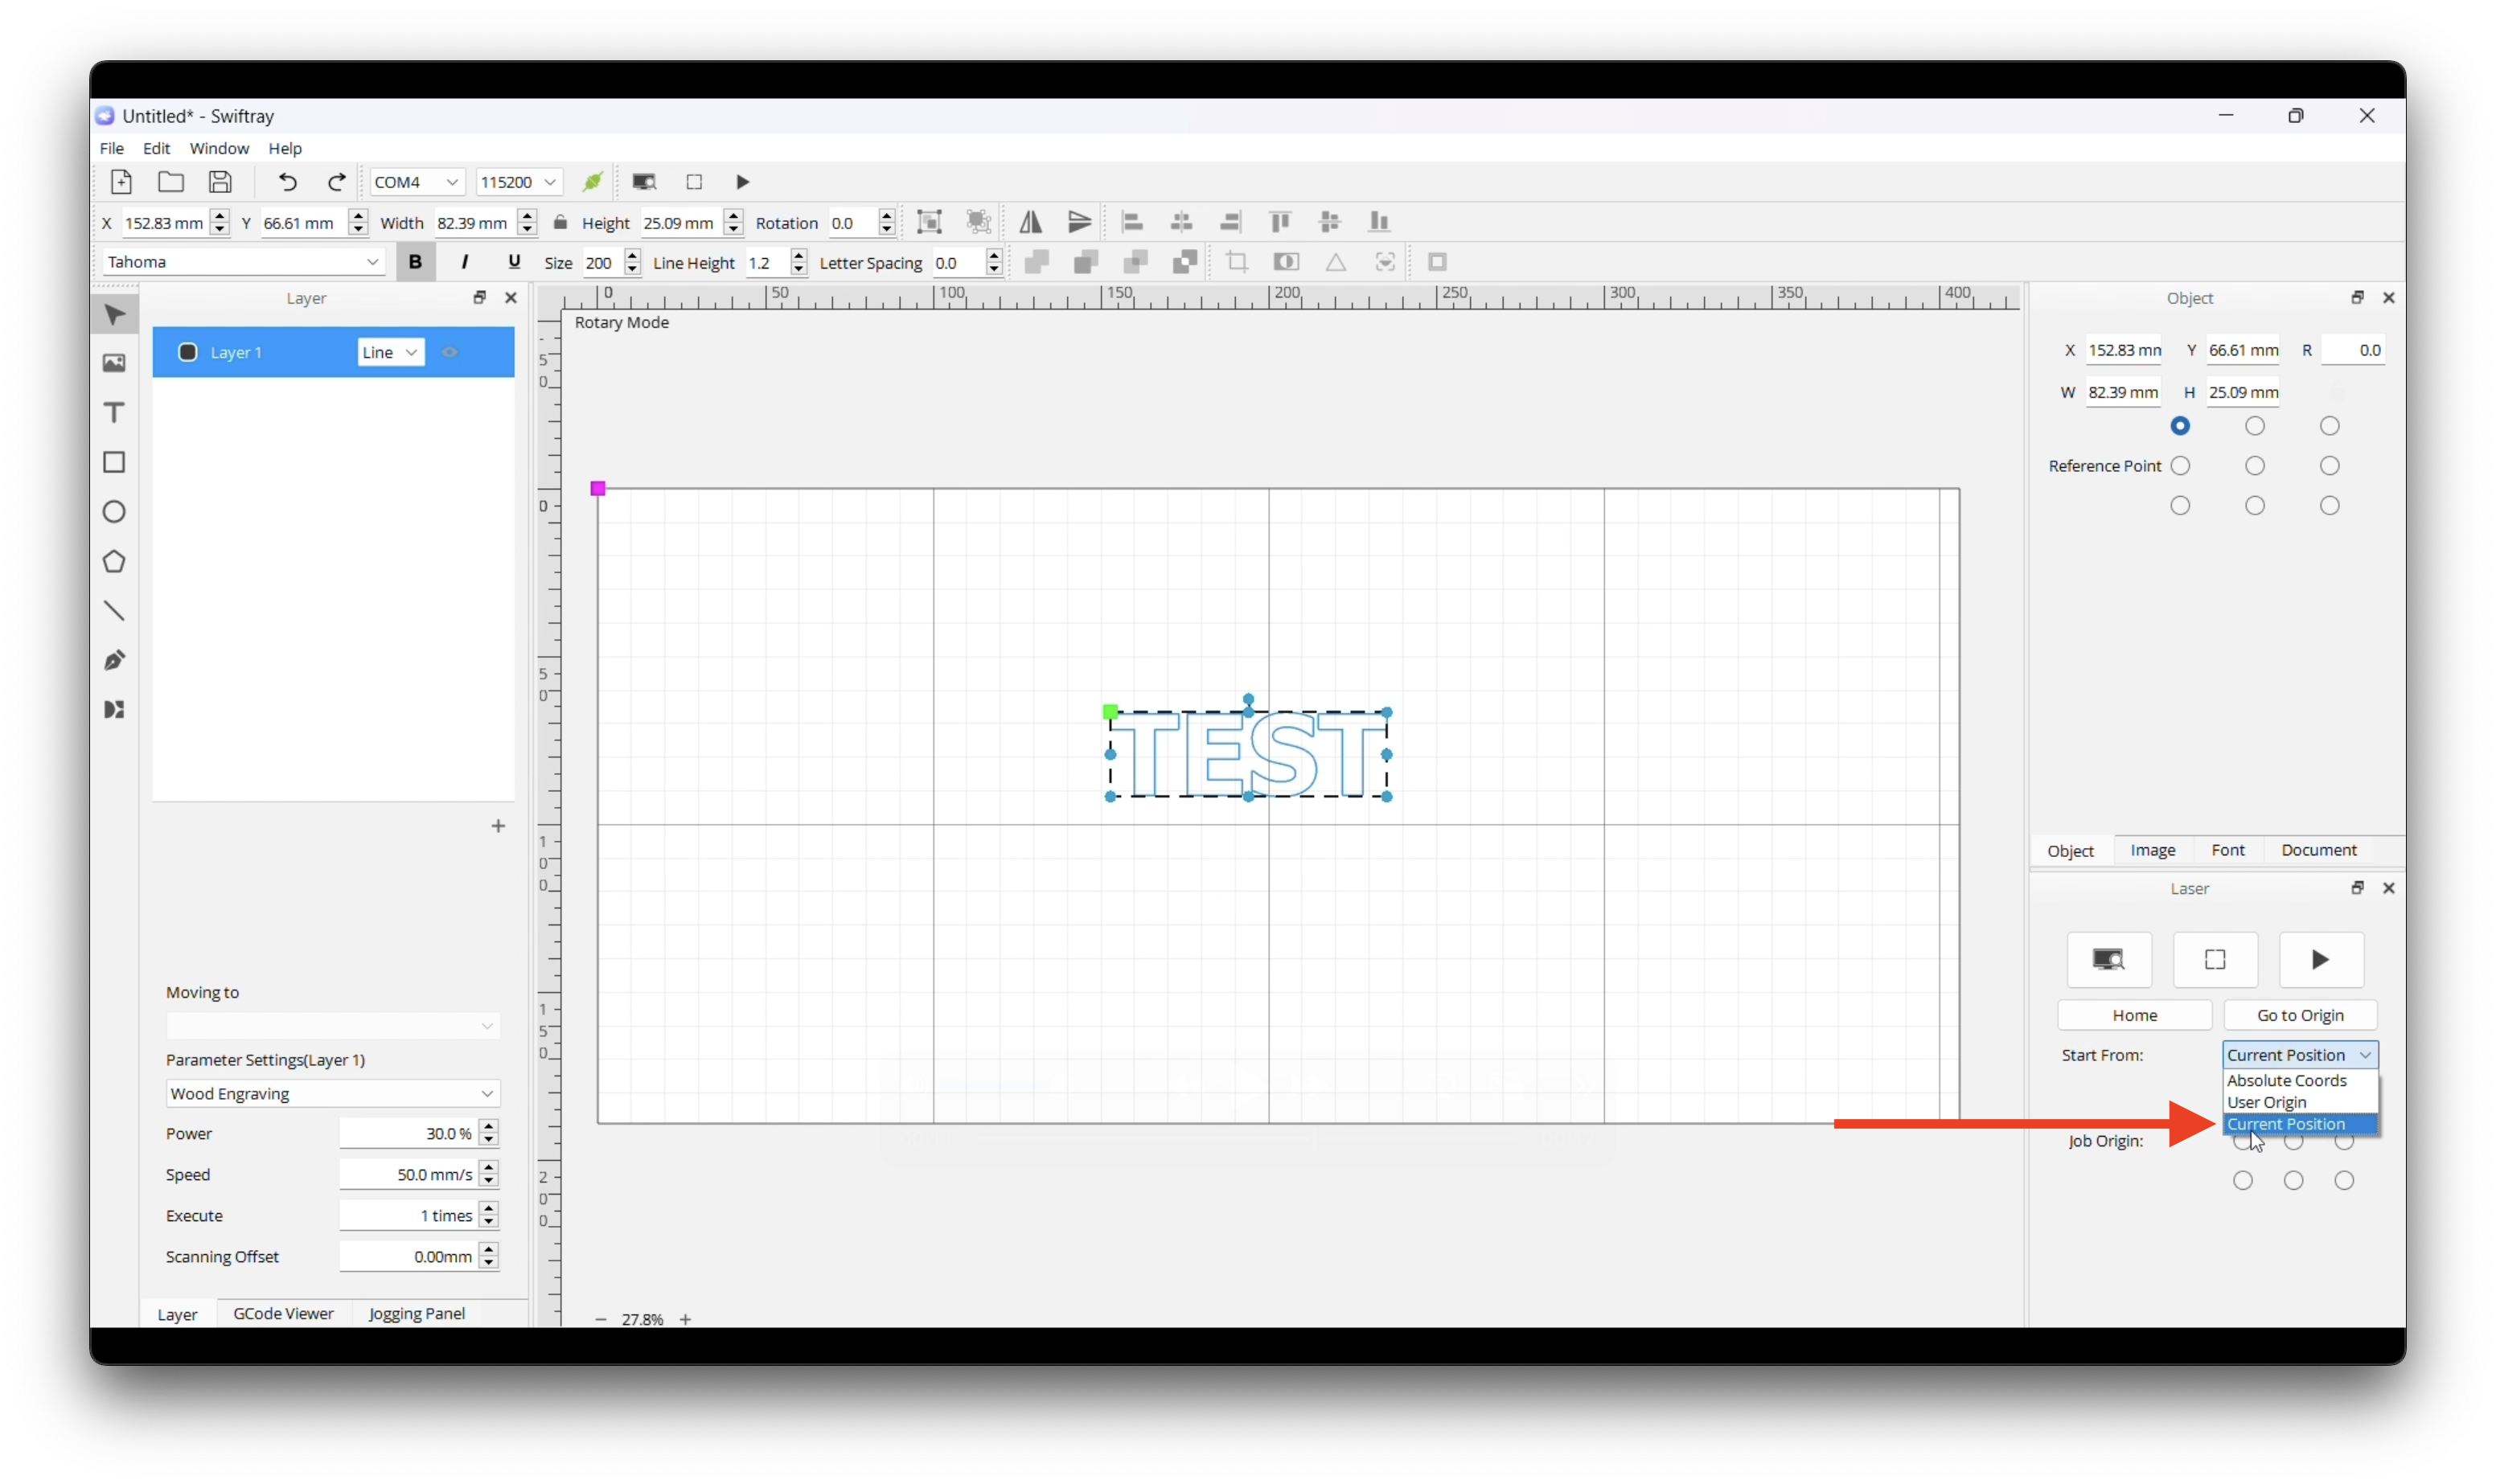Click the group objects icon
The image size is (2496, 1484).
click(x=930, y=222)
